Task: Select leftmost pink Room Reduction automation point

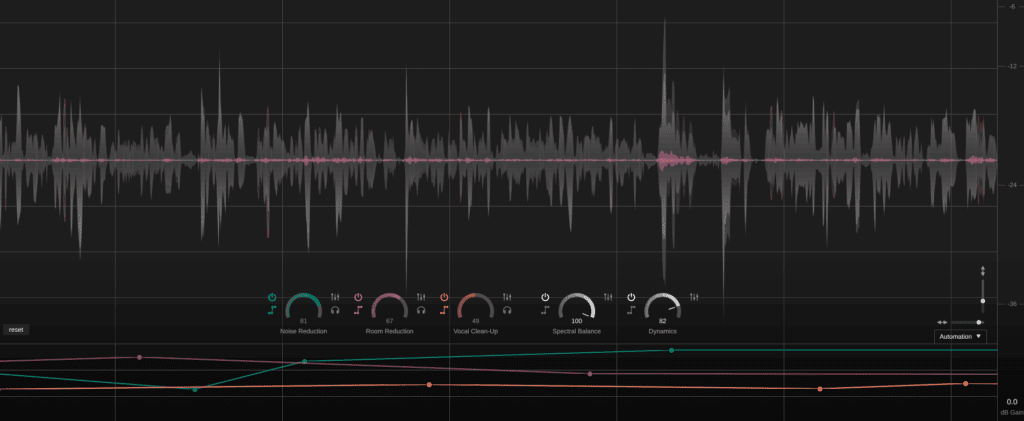Action: coord(139,357)
